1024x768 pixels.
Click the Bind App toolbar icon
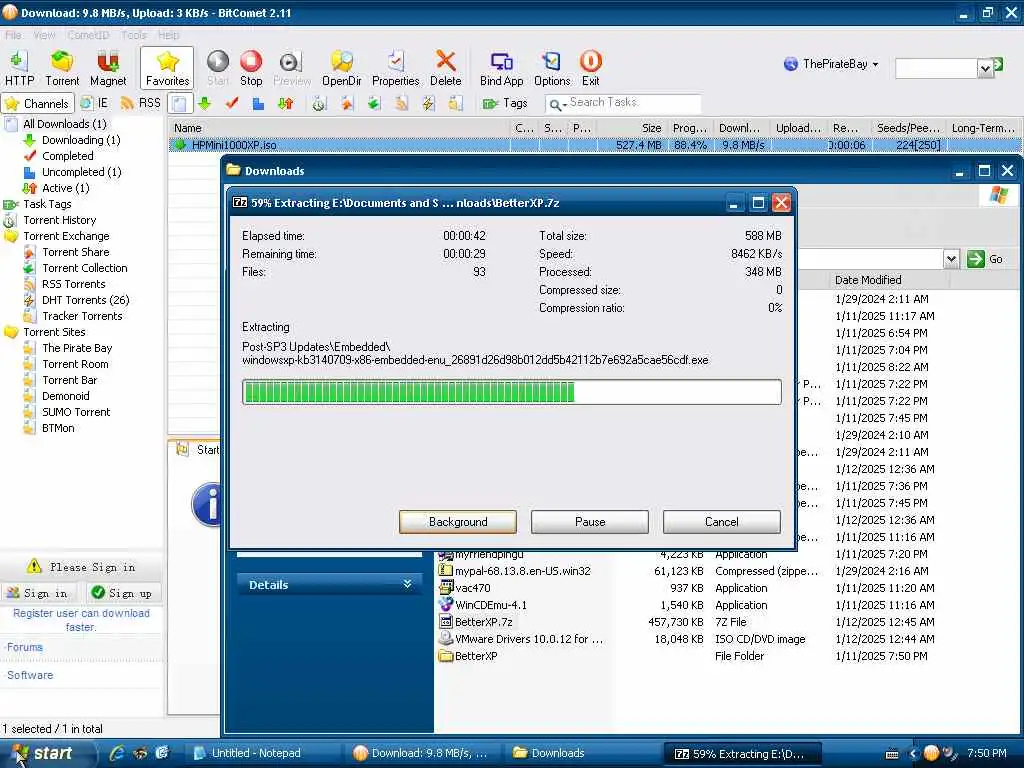pyautogui.click(x=501, y=68)
